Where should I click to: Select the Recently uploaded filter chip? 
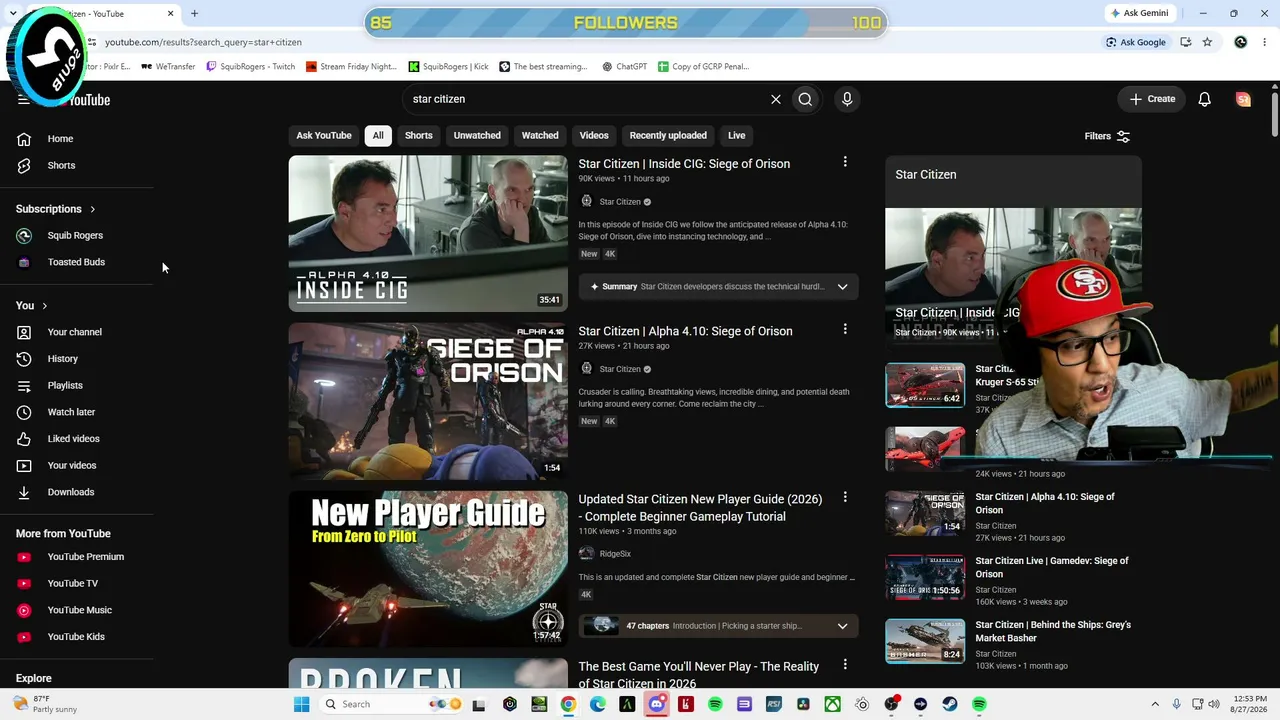(x=668, y=136)
